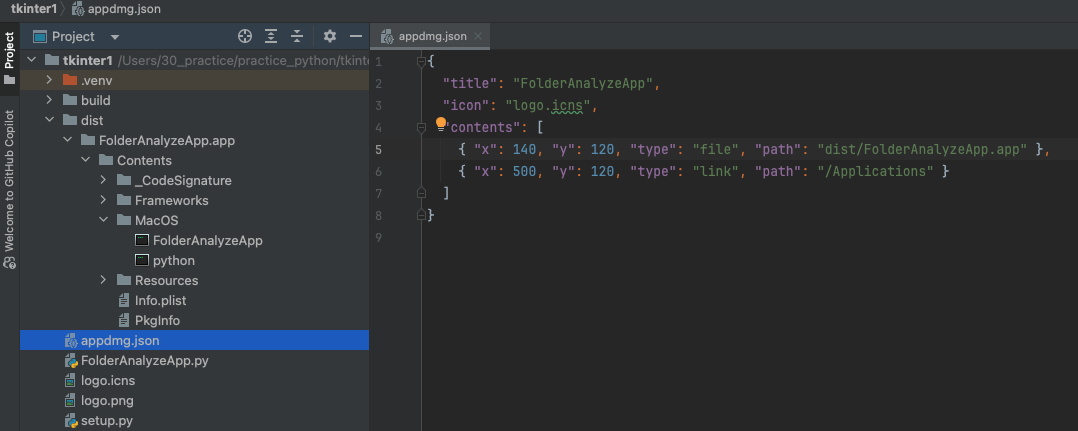Click the Expand All toolbar icon
The width and height of the screenshot is (1078, 431).
(272, 36)
